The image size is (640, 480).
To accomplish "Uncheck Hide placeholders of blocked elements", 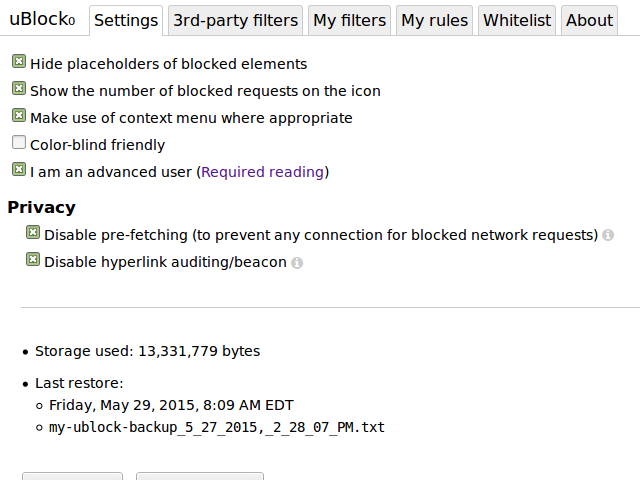I will [19, 62].
